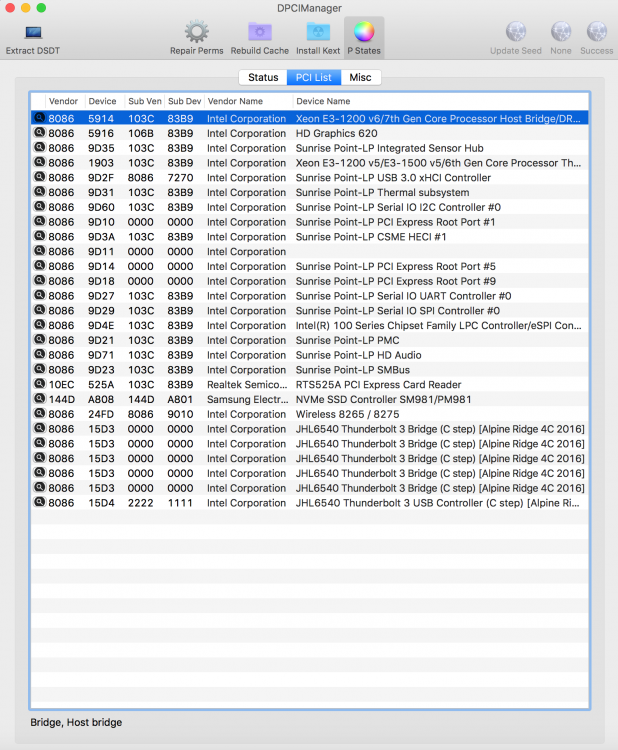618x750 pixels.
Task: Click the 'Bridge, Host bridge' status text
Action: [76, 722]
